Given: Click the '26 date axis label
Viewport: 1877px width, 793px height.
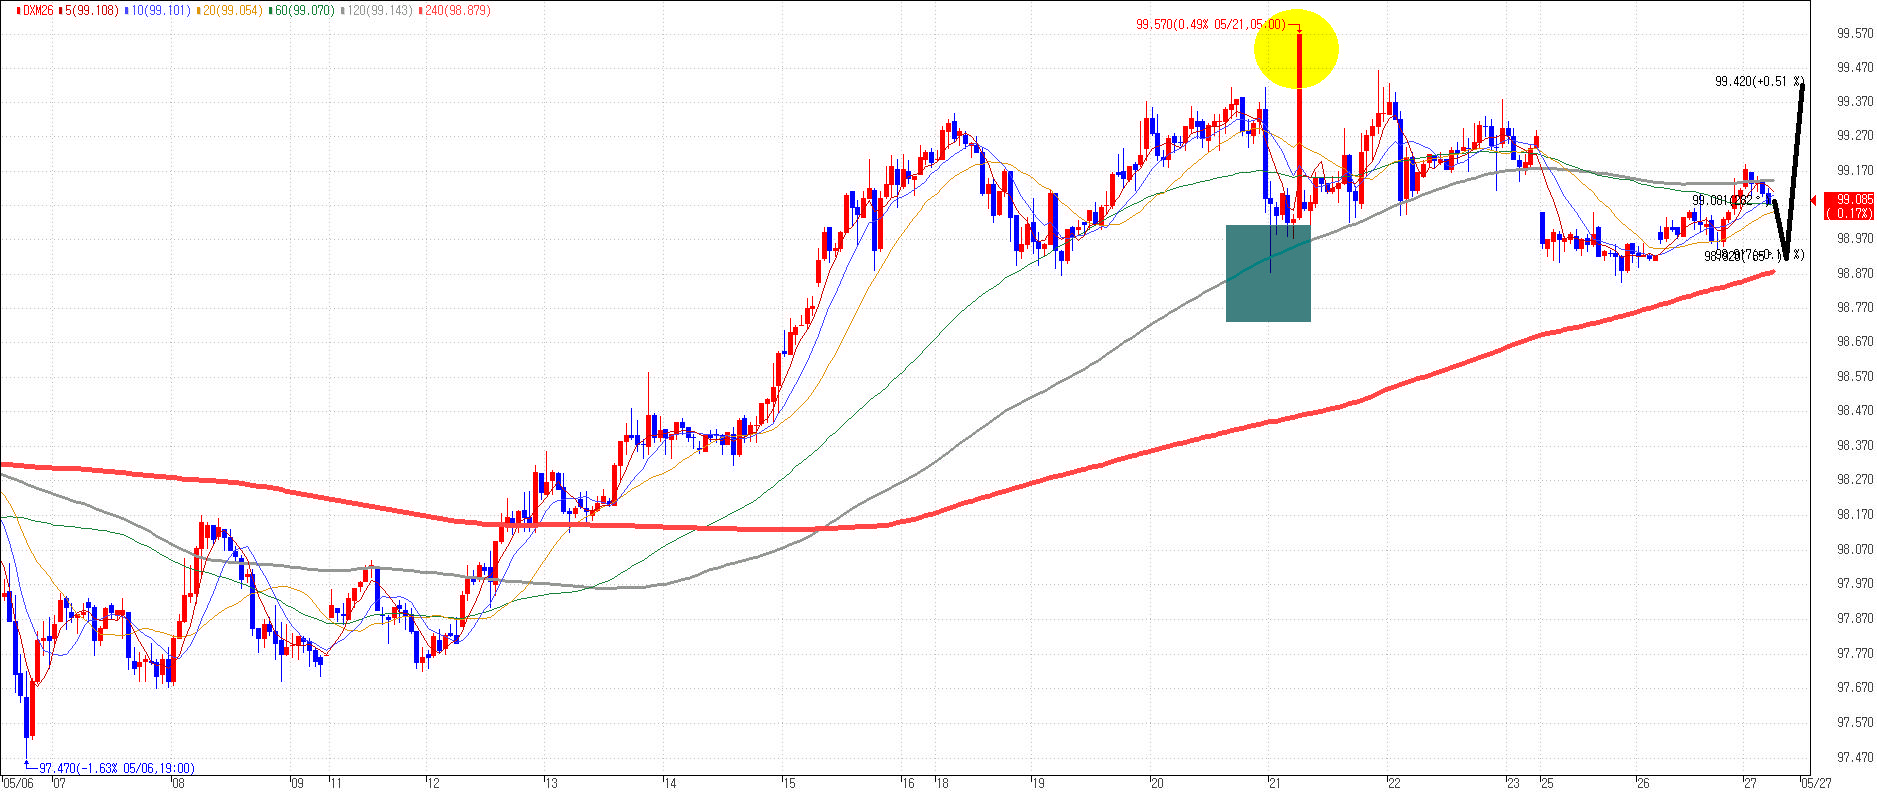Looking at the screenshot, I should point(1641,783).
